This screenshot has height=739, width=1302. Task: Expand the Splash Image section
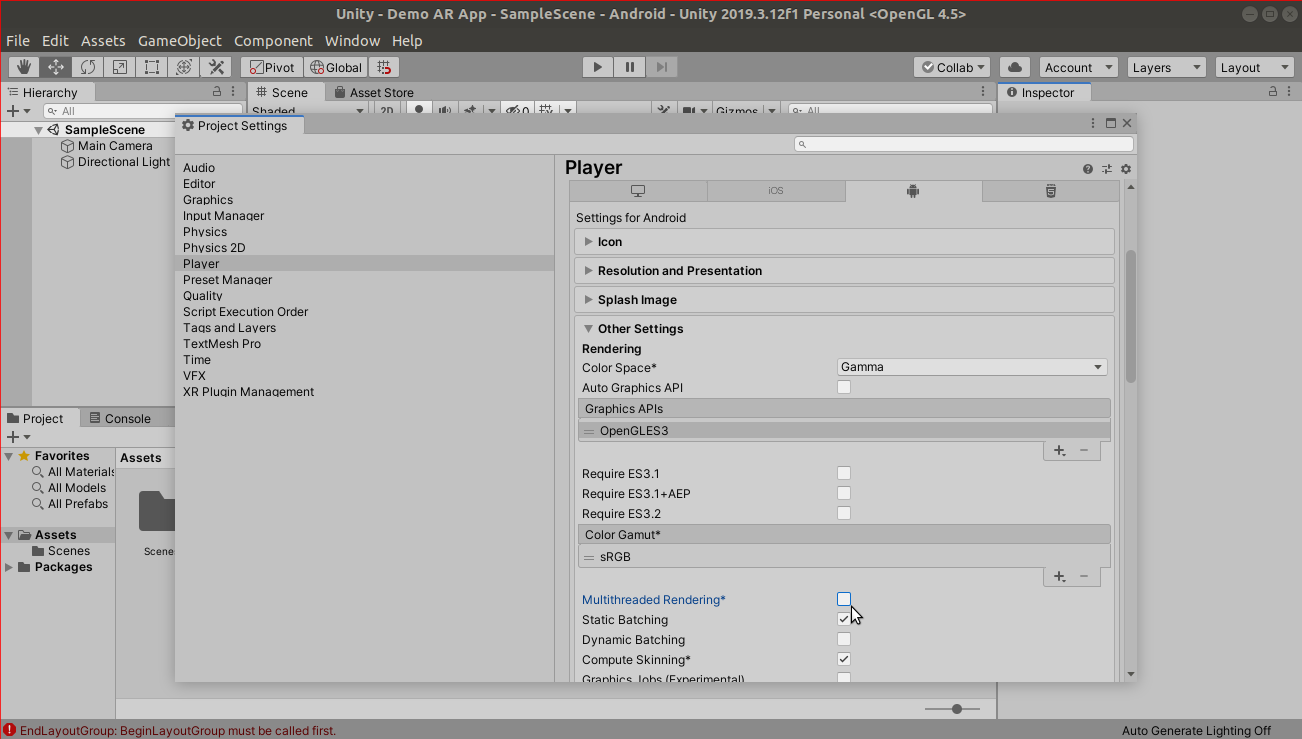coord(844,300)
